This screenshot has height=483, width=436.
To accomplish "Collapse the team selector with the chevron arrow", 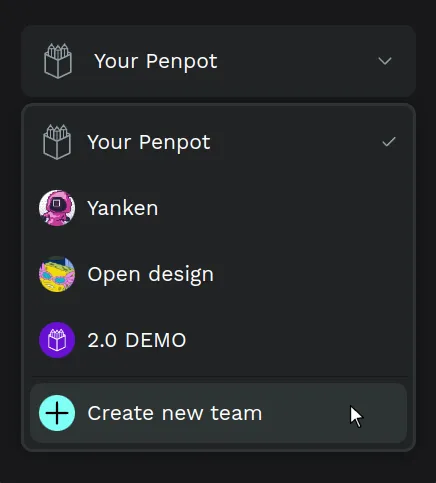I will point(385,61).
